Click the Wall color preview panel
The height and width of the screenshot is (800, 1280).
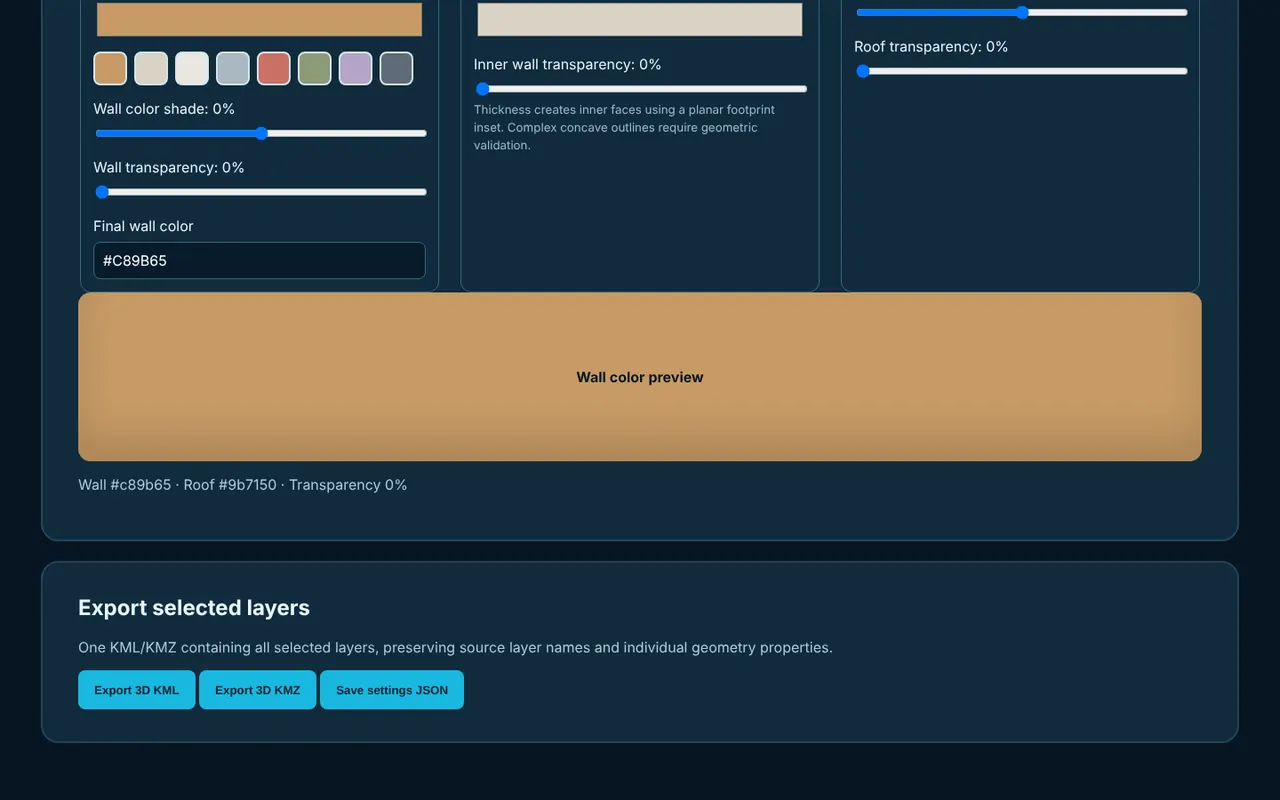[640, 377]
